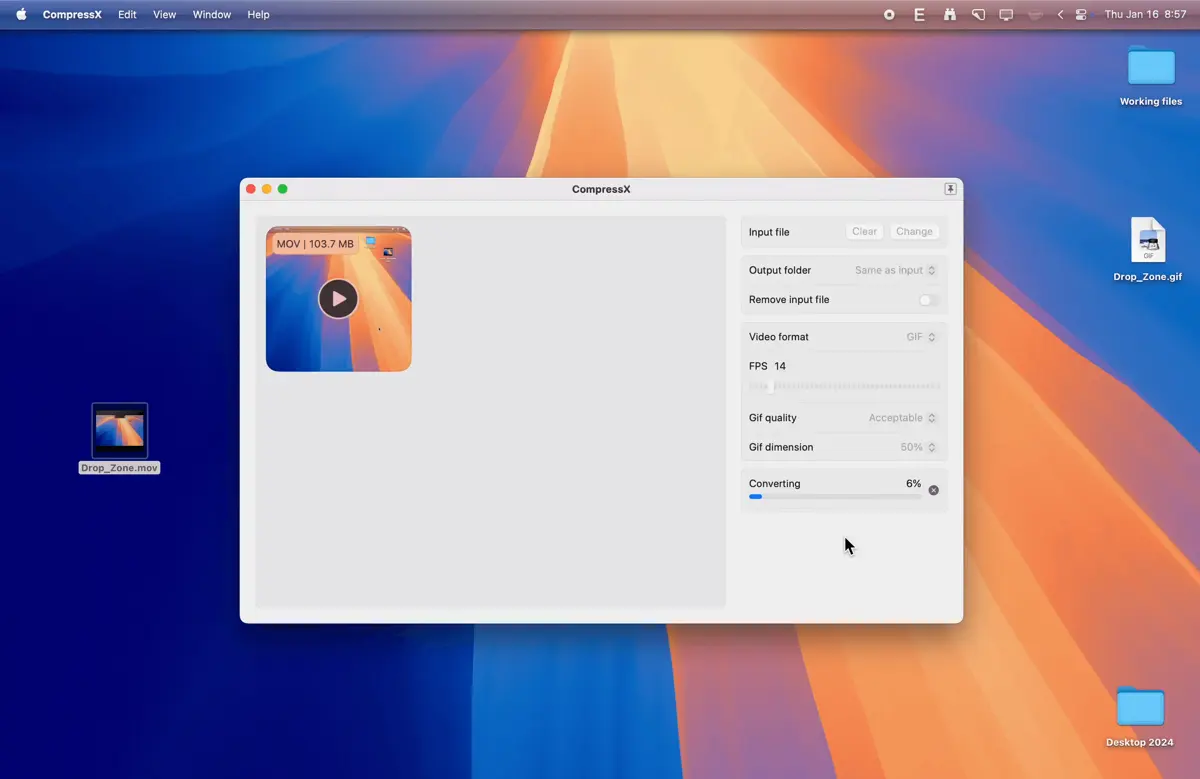Click the Clear input file button
This screenshot has height=779, width=1200.
pyautogui.click(x=864, y=231)
